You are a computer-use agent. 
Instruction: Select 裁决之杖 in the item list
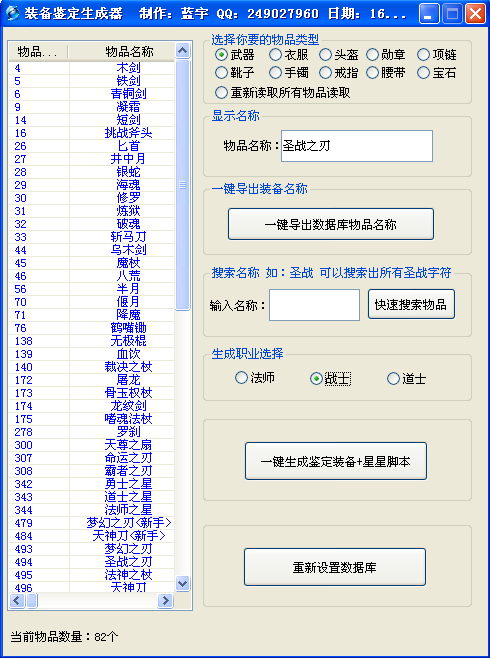[x=92, y=367]
